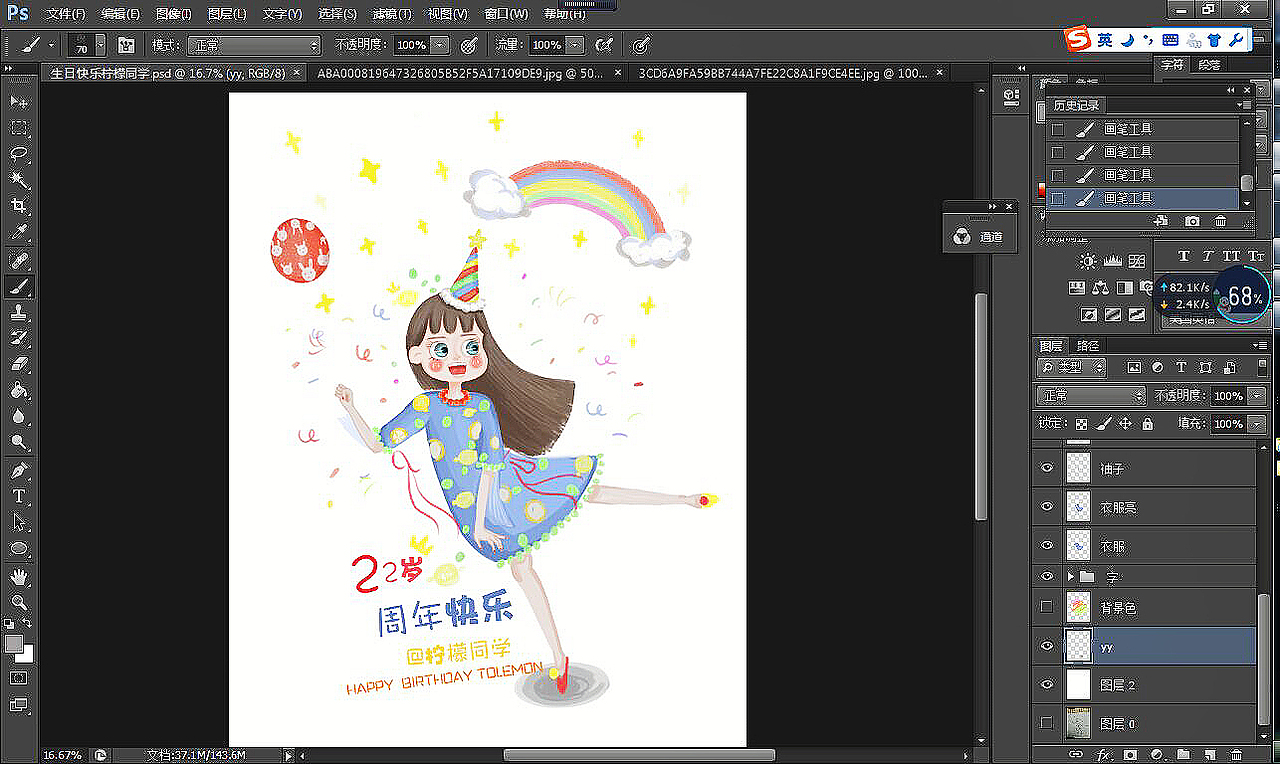Open the layer opacity dropdown arrow
Image resolution: width=1280 pixels, height=764 pixels.
click(x=1257, y=396)
